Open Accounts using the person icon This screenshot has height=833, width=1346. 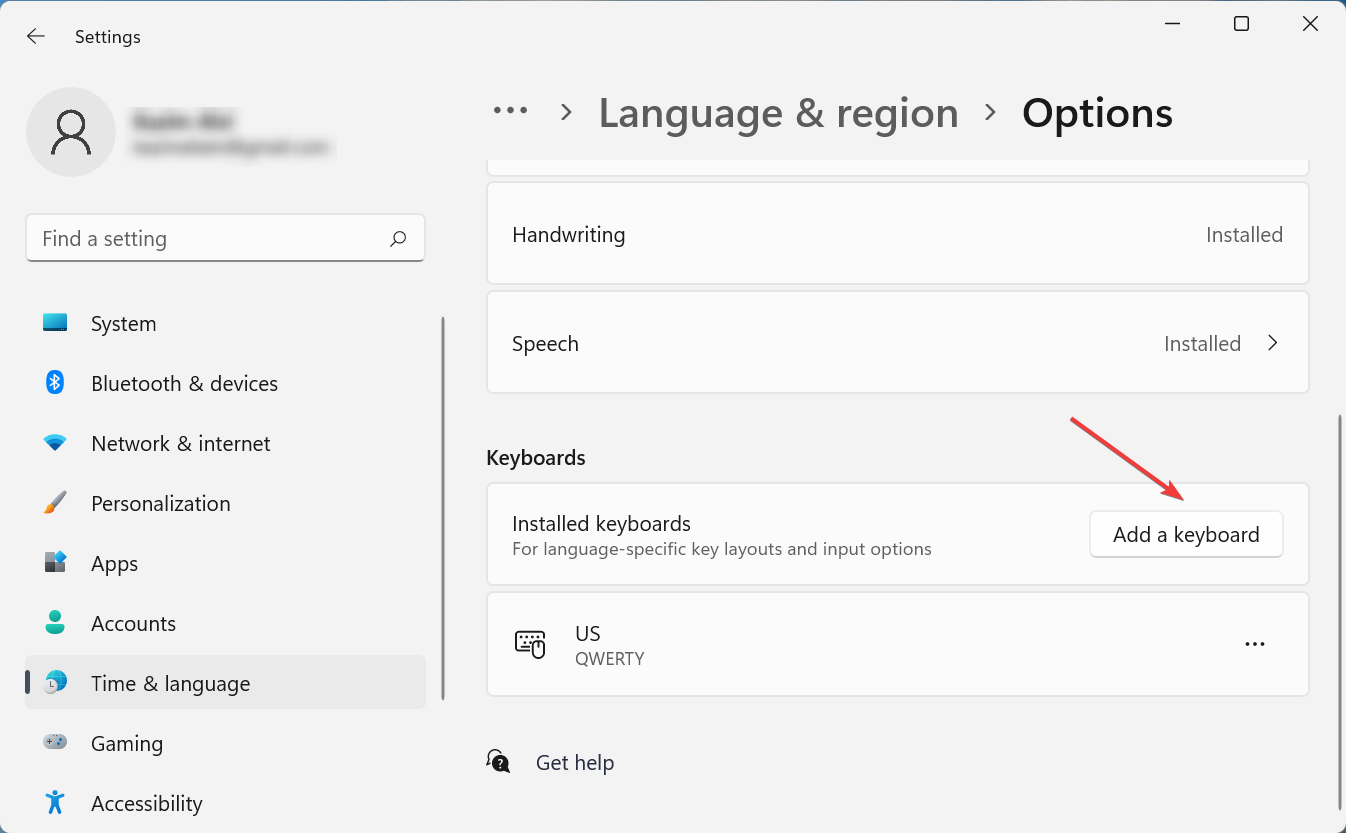(55, 623)
